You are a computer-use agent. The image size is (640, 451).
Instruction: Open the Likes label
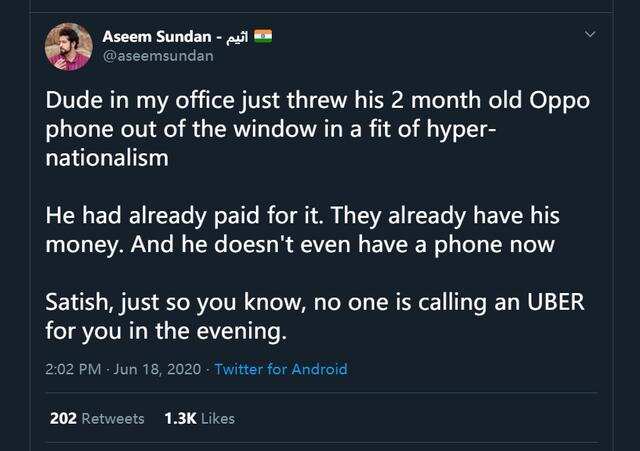218,418
